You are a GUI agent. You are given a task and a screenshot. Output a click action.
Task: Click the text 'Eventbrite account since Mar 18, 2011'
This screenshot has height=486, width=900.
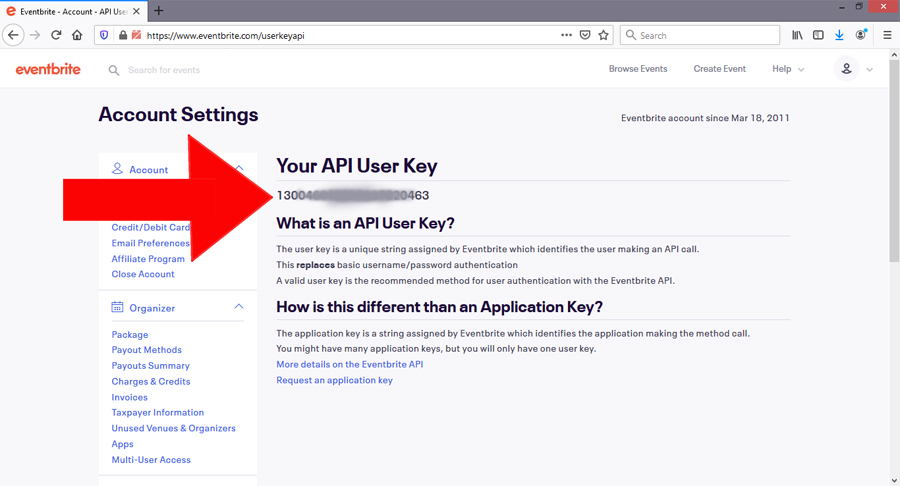coord(705,118)
